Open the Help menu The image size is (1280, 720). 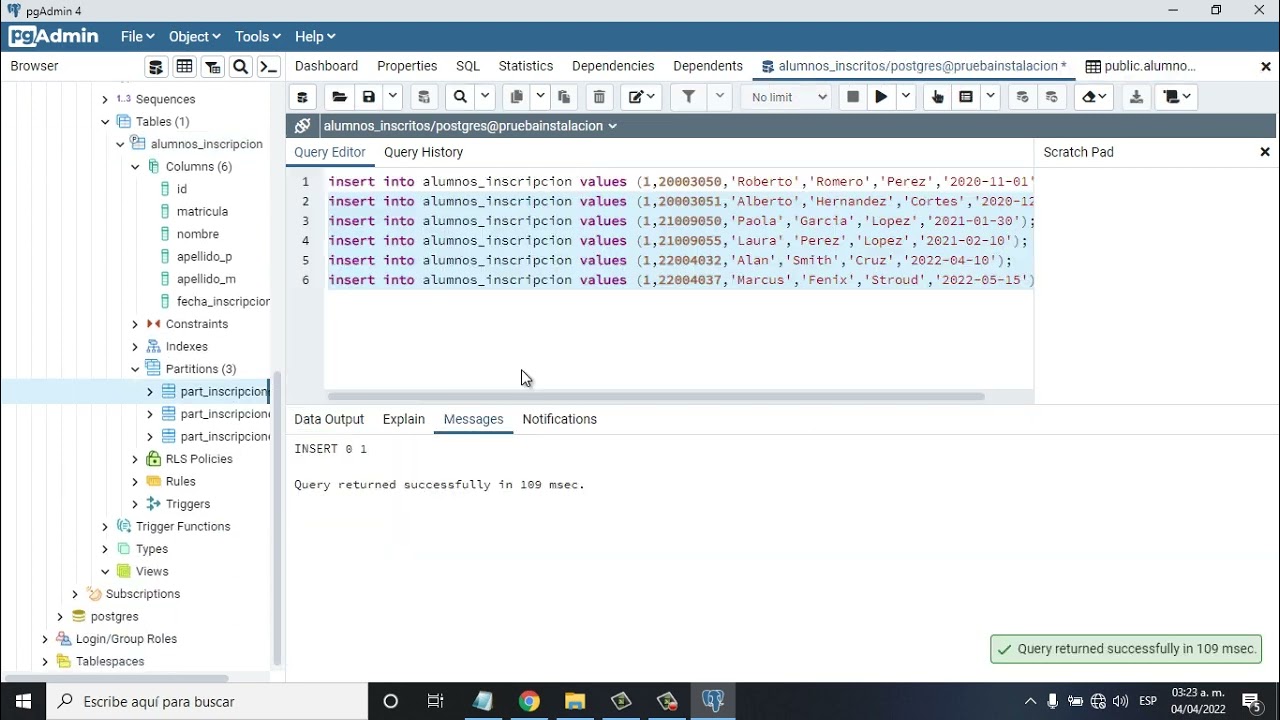[x=314, y=36]
